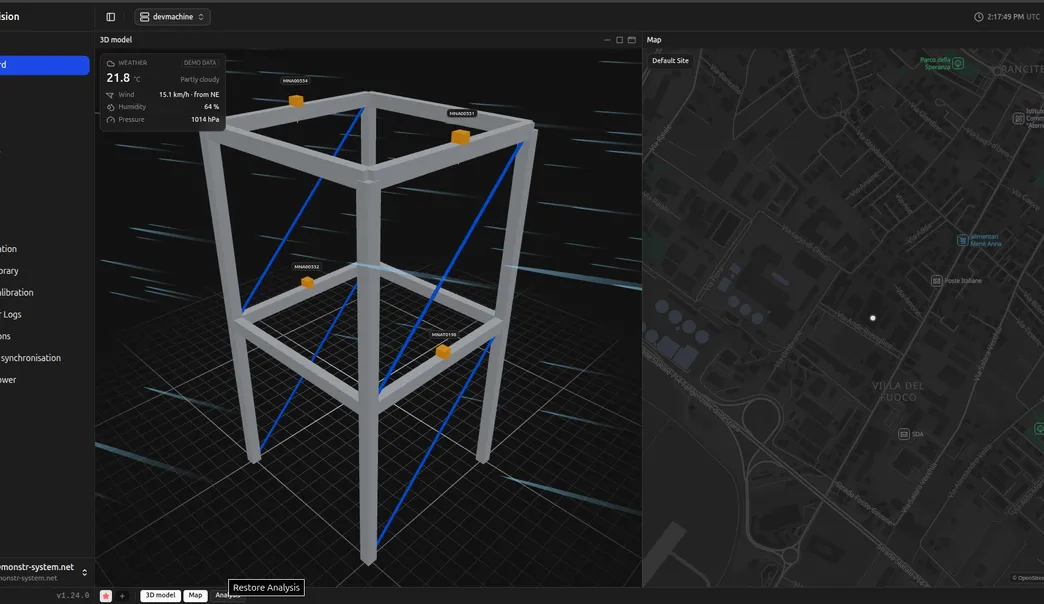Maximize the 3D model panel
Image resolution: width=1044 pixels, height=604 pixels.
(619, 40)
